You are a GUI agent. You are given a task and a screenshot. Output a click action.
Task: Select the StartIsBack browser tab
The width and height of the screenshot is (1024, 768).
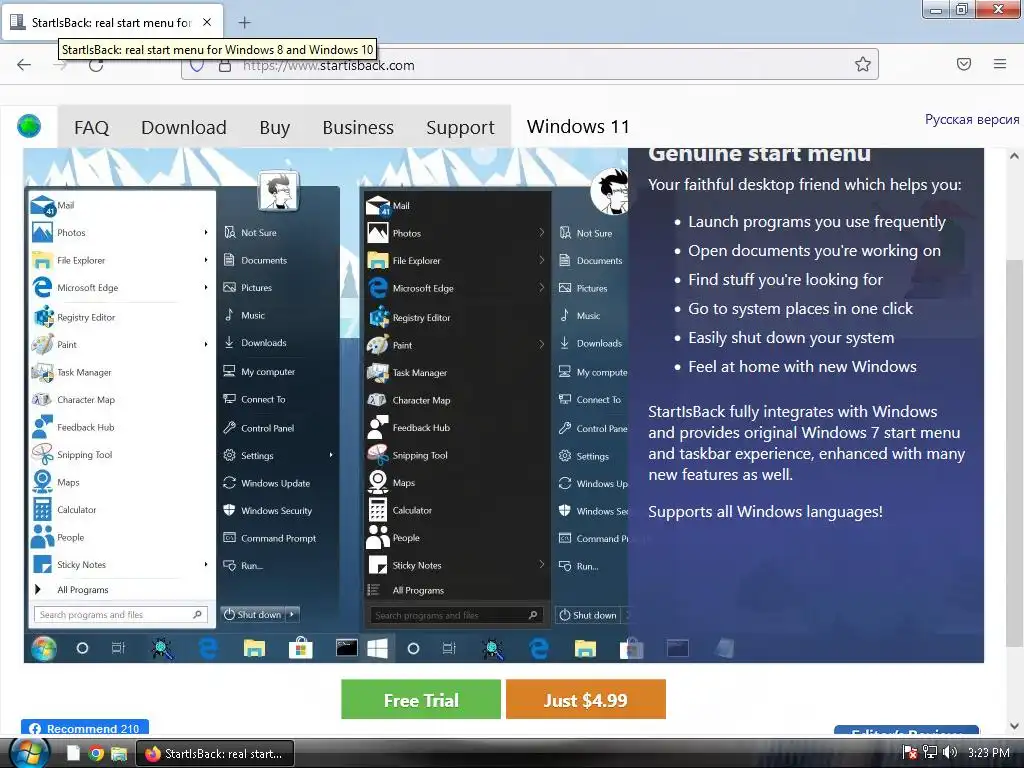[112, 22]
